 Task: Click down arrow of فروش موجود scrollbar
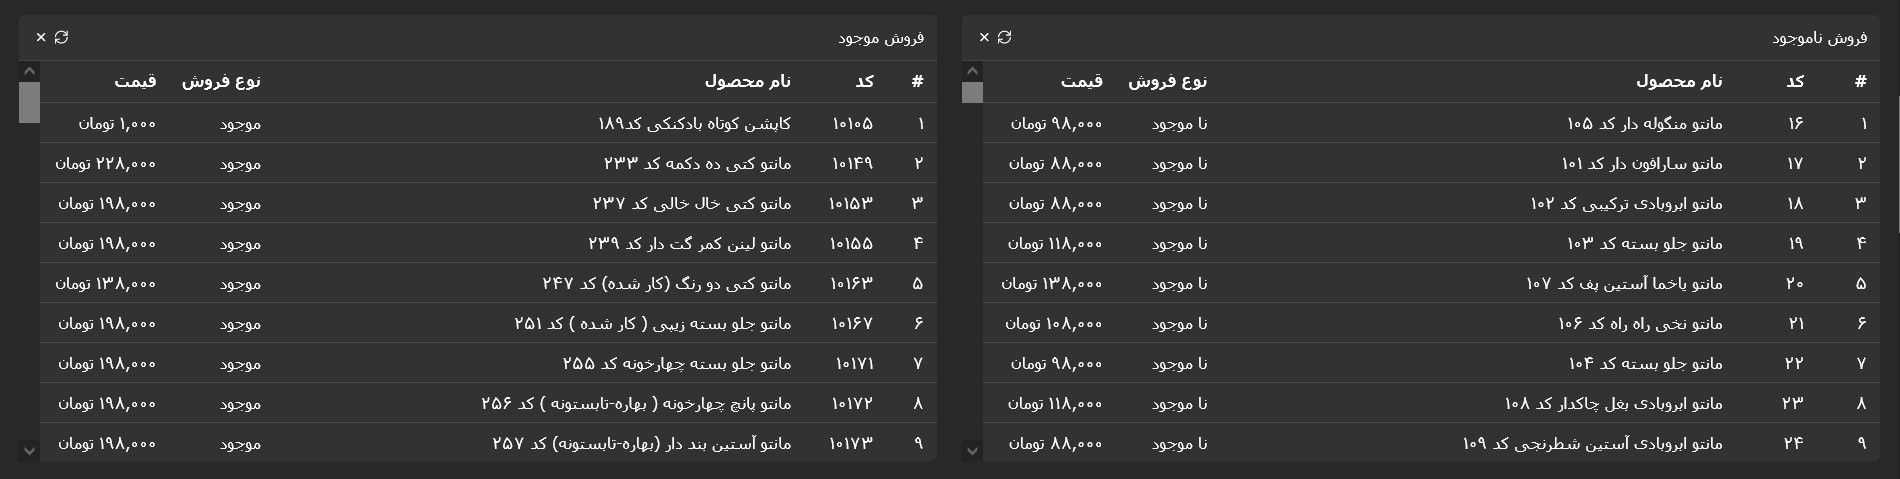pos(29,451)
